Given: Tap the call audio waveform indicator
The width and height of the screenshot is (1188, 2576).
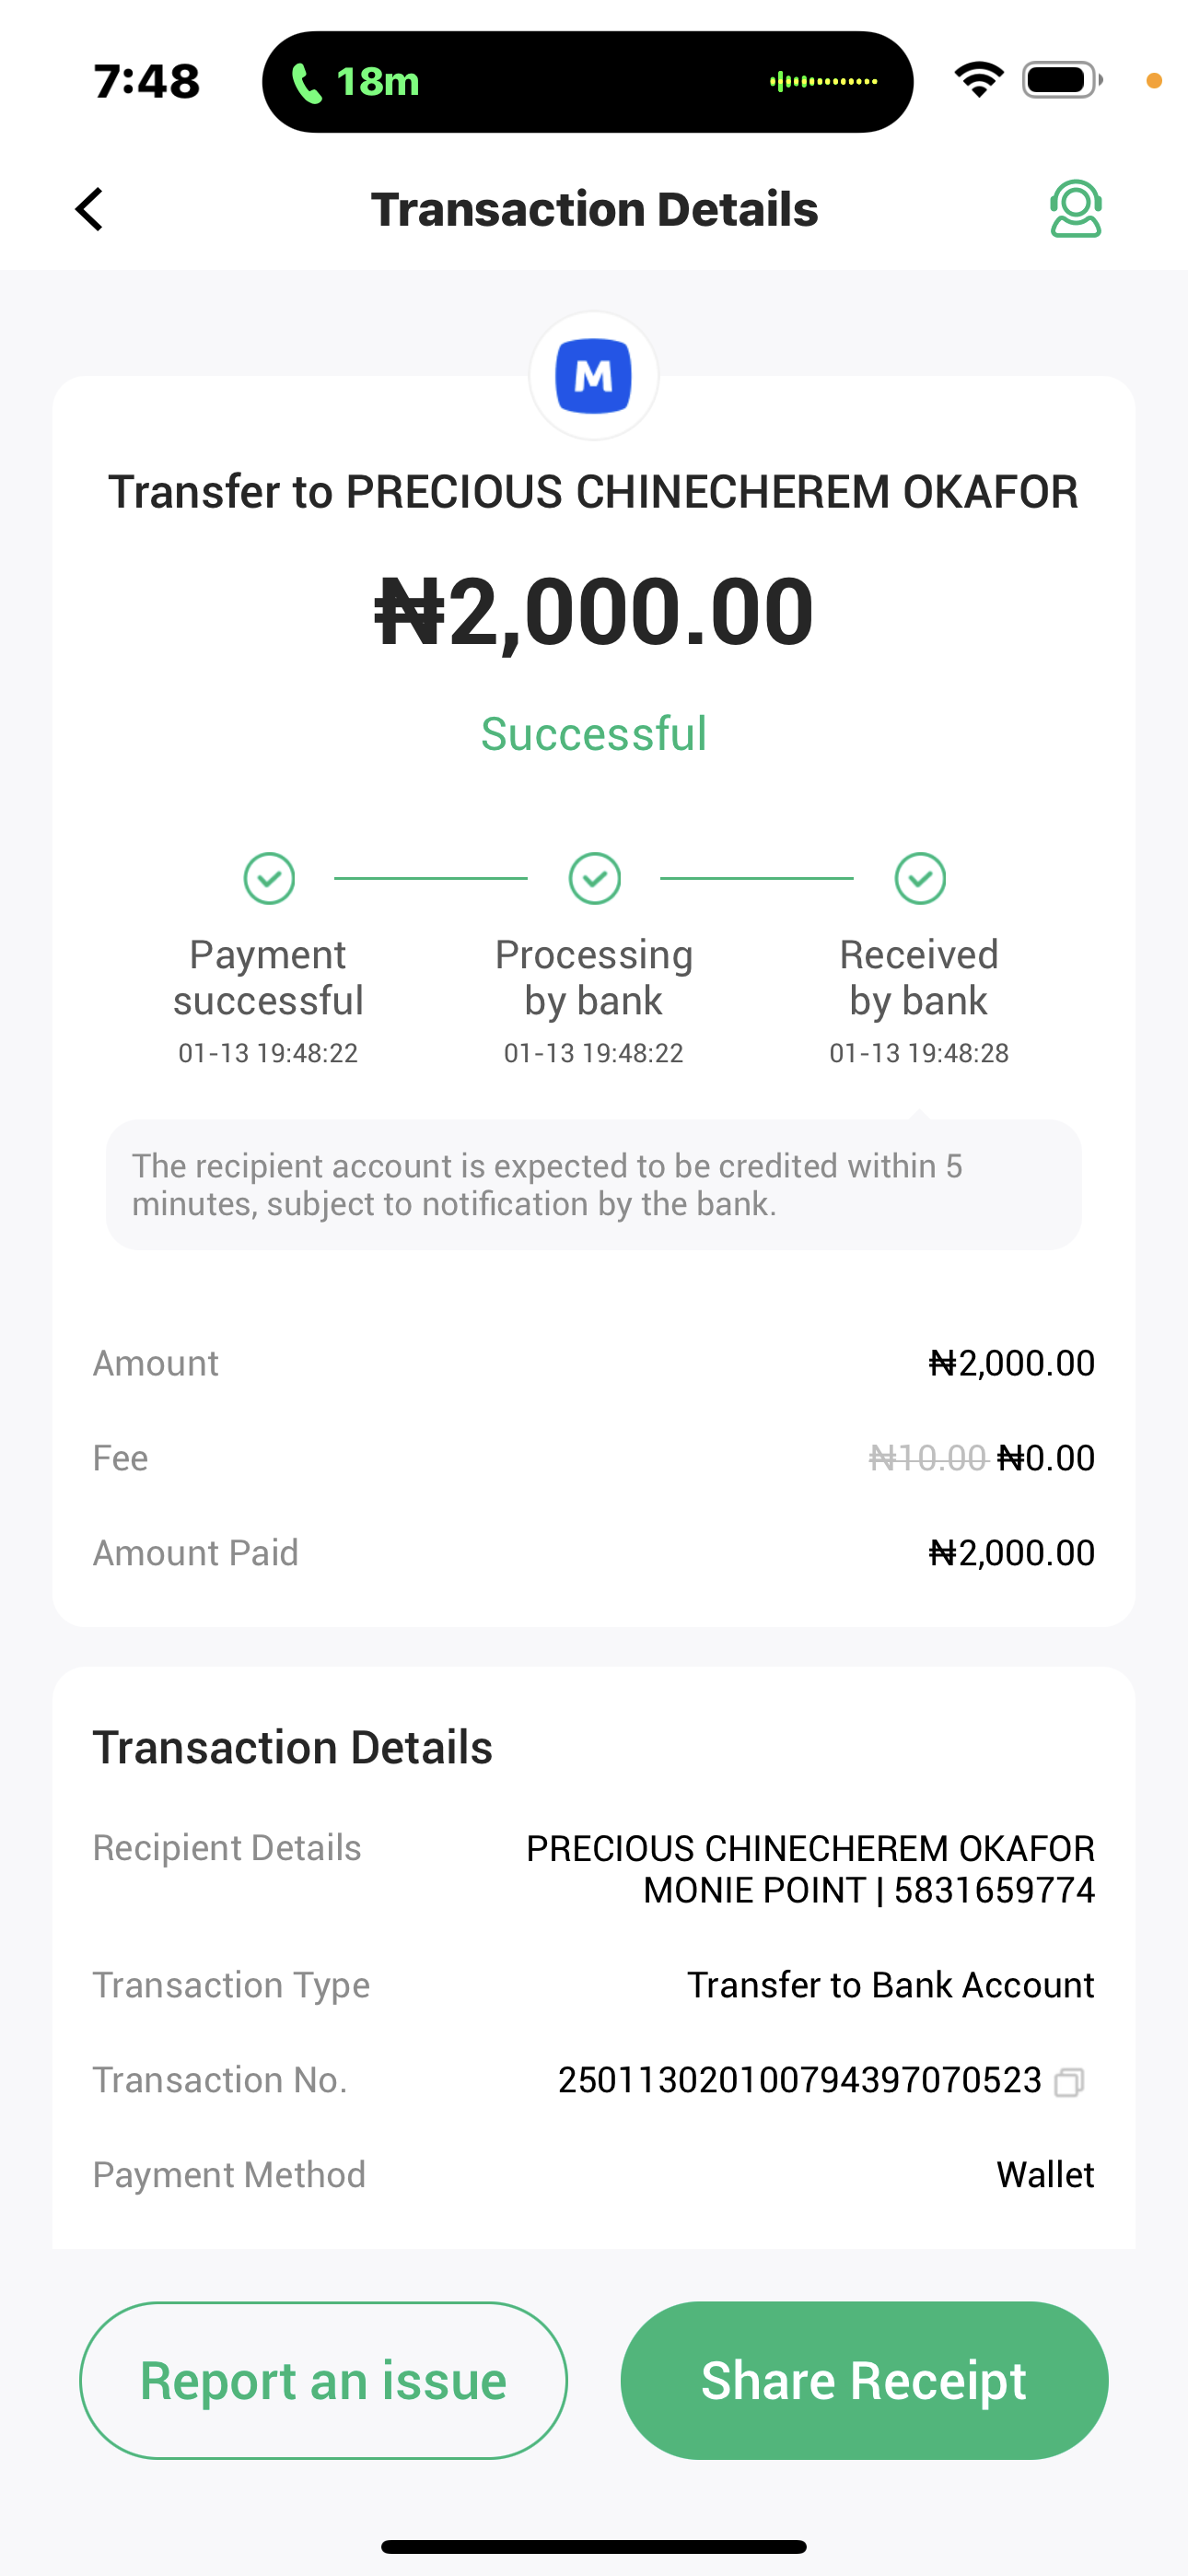Looking at the screenshot, I should click(x=823, y=81).
